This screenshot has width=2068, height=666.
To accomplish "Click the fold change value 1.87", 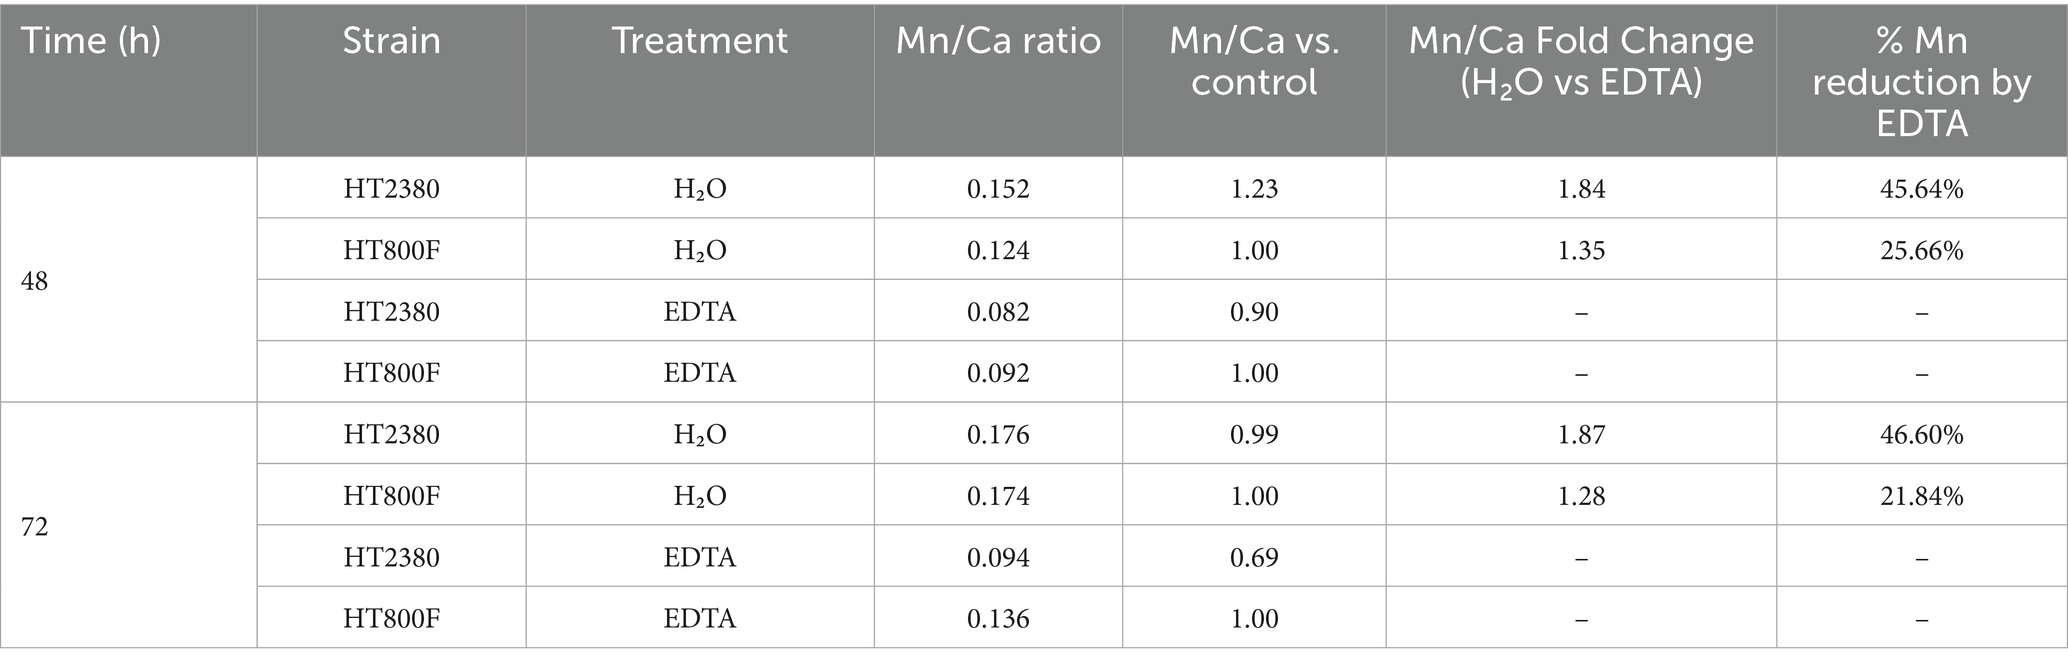I will 1581,435.
